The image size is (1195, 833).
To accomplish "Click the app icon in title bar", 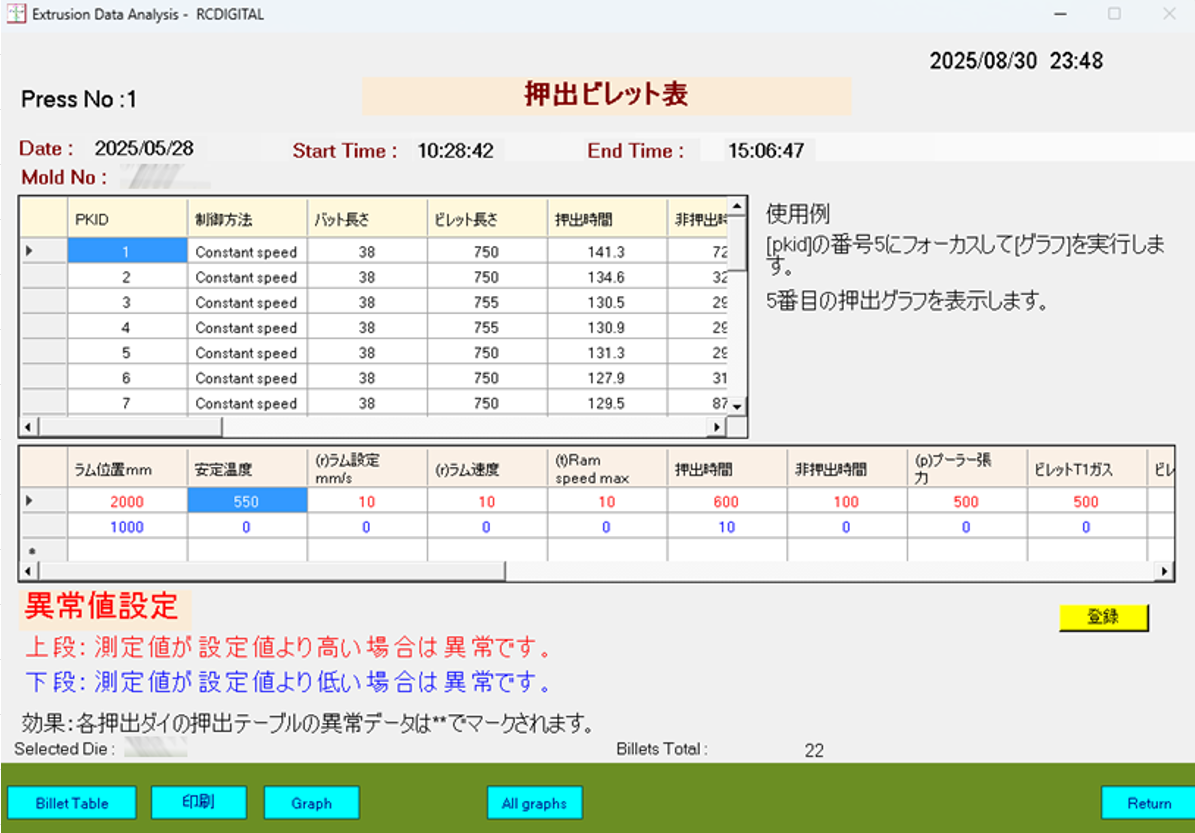I will point(17,15).
